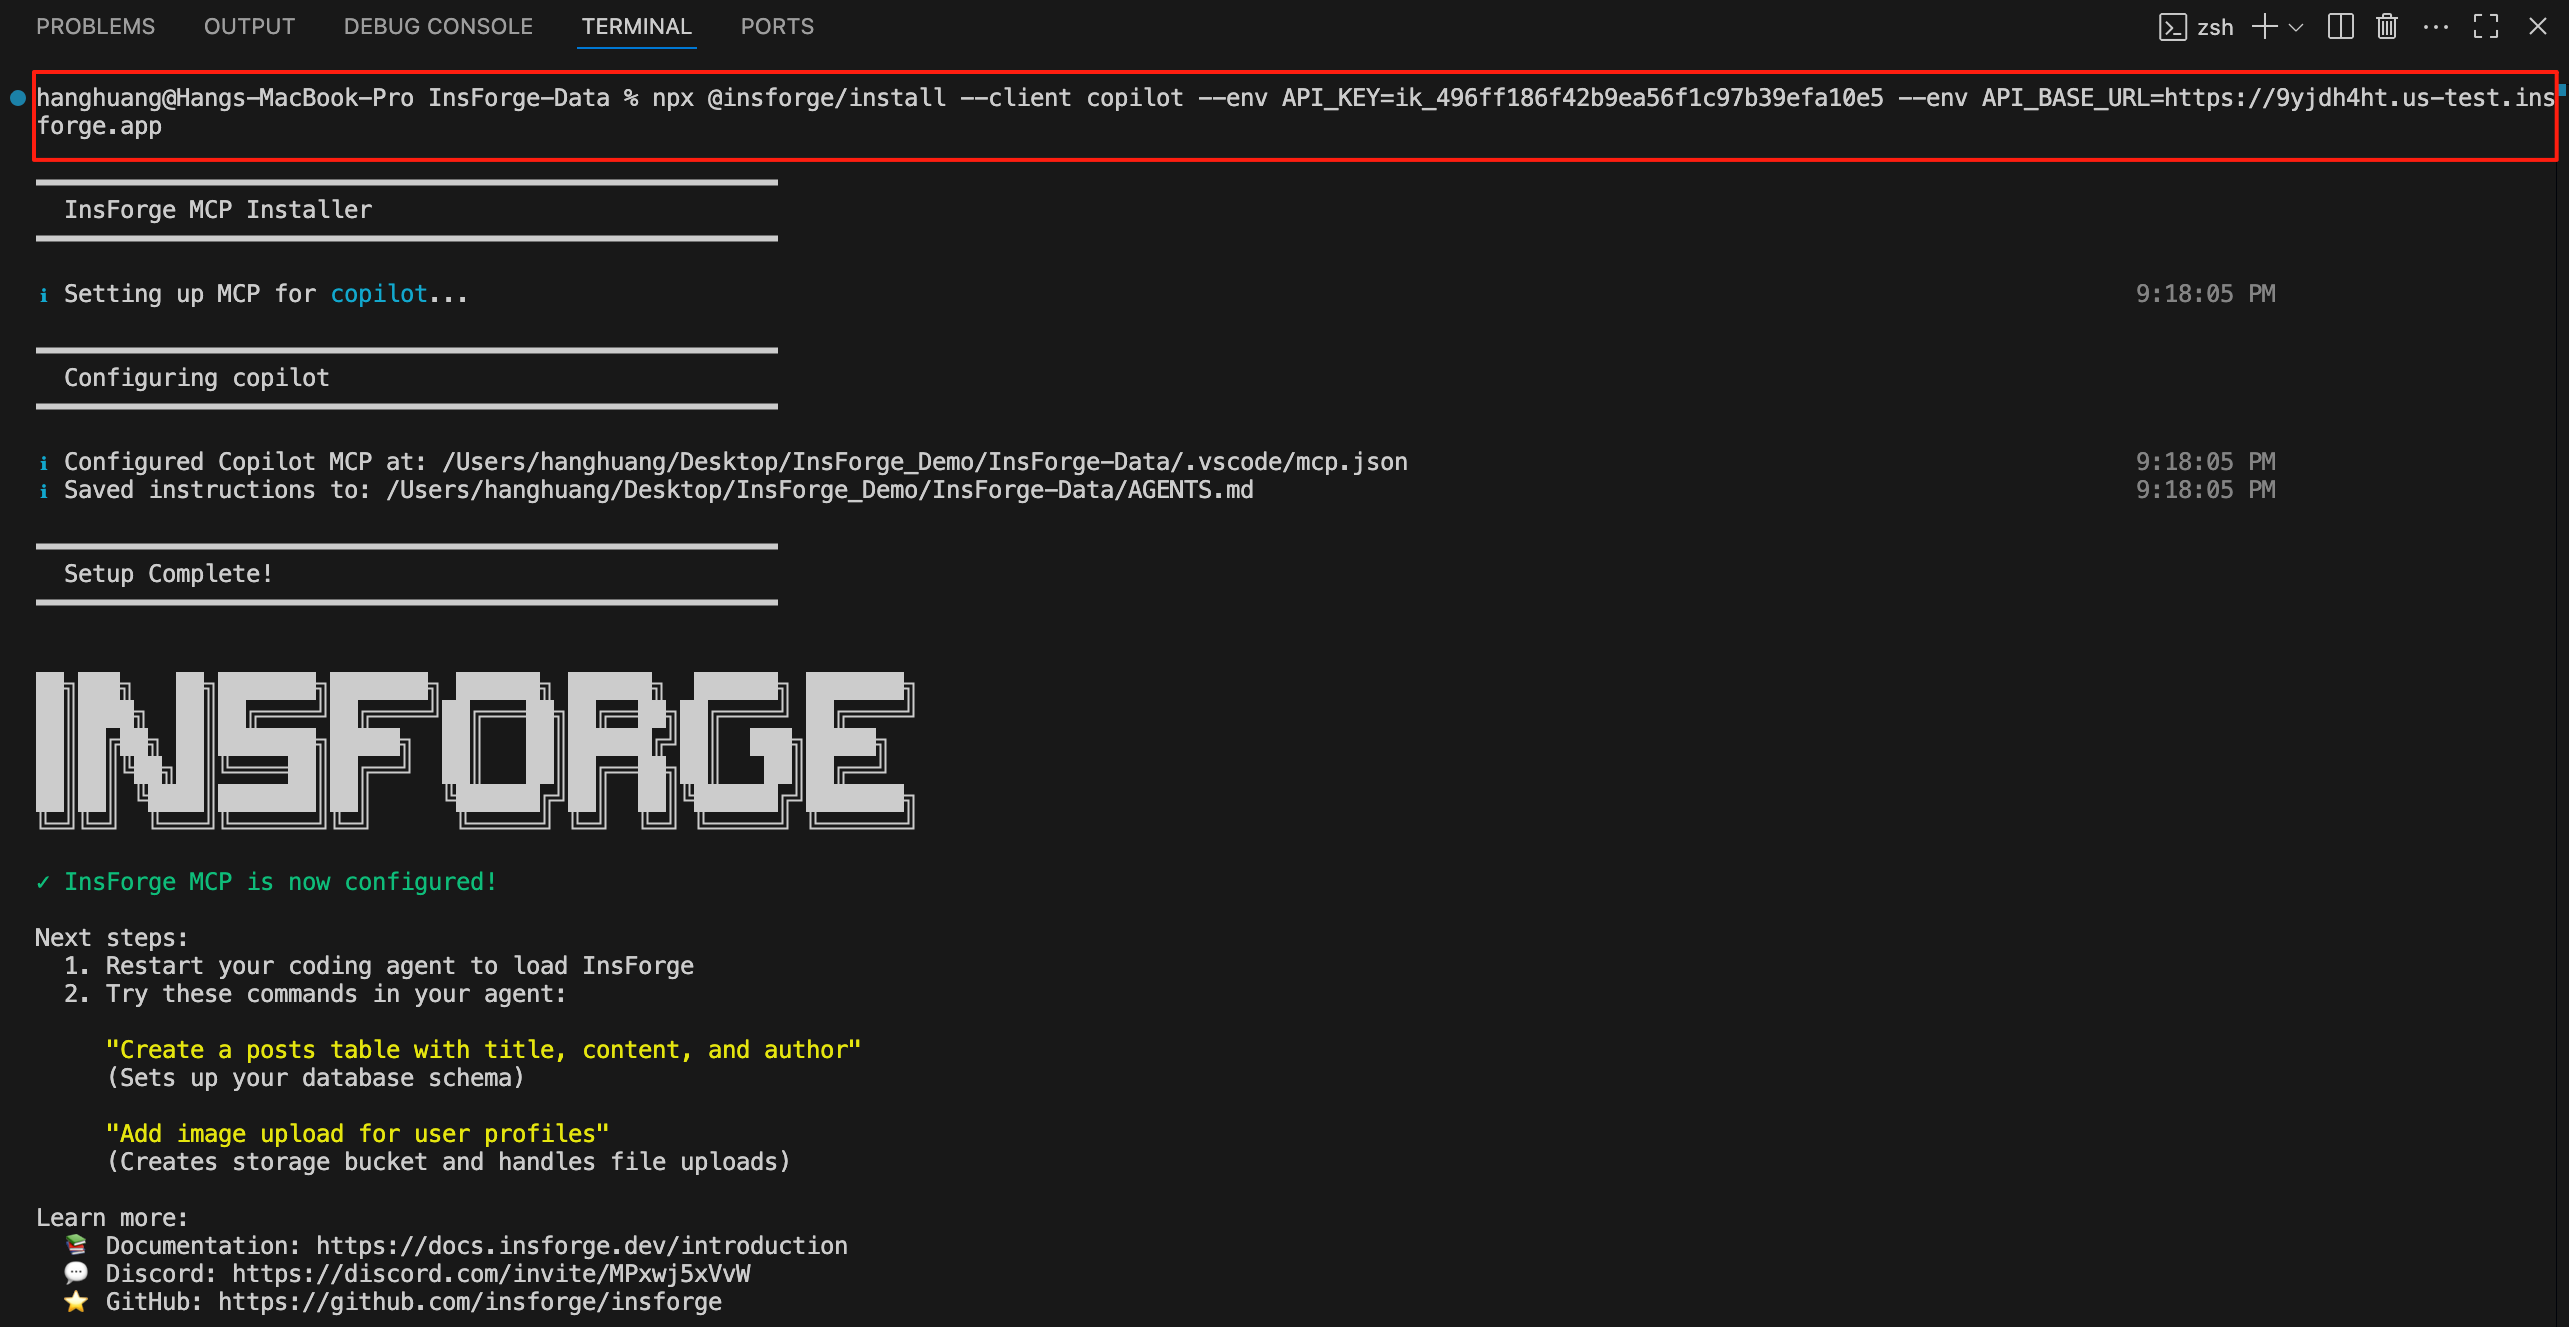This screenshot has height=1328, width=2570.
Task: Create a new terminal with plus icon
Action: click(x=2264, y=27)
